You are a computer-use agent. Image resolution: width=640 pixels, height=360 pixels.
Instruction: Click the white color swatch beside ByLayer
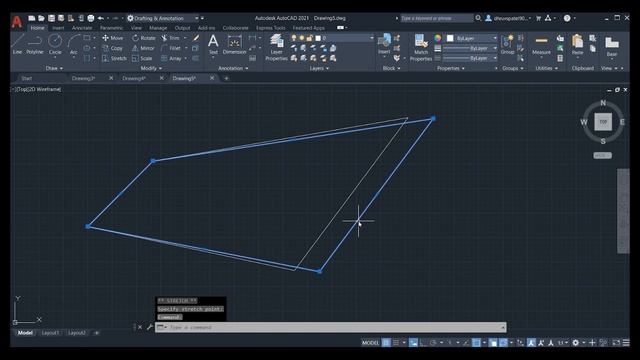(x=450, y=38)
